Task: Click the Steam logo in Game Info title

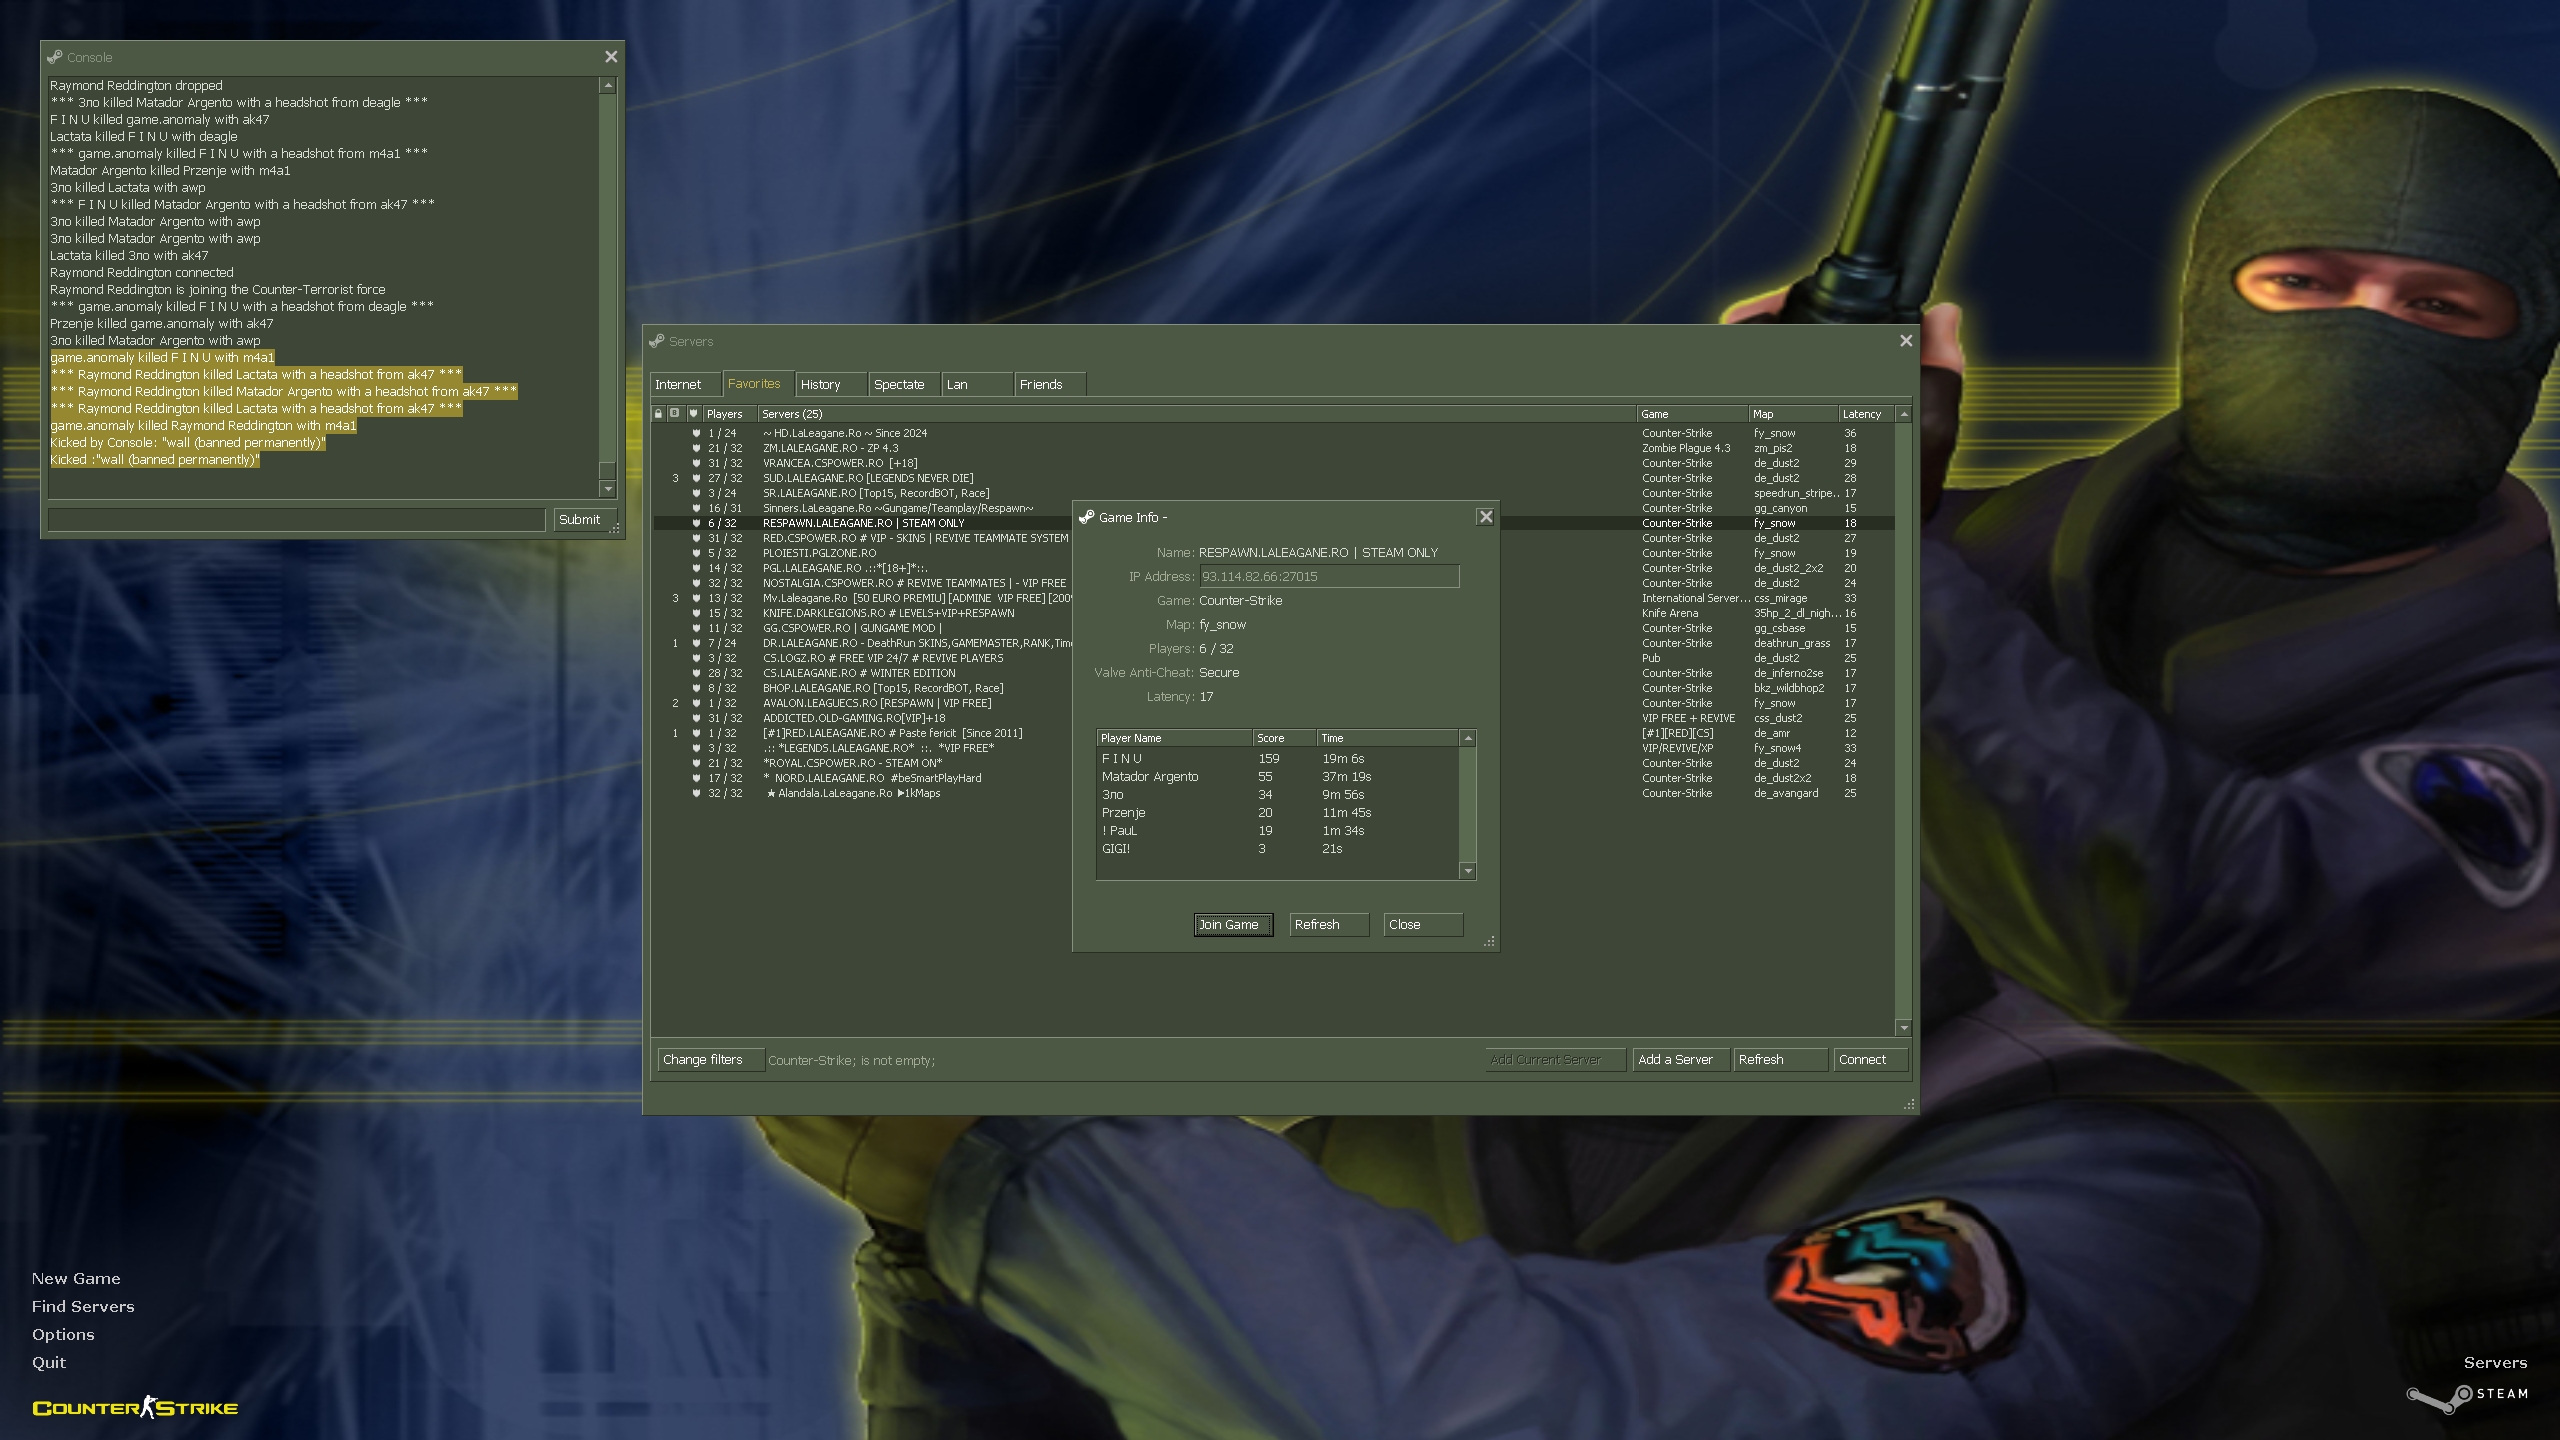Action: (1086, 517)
